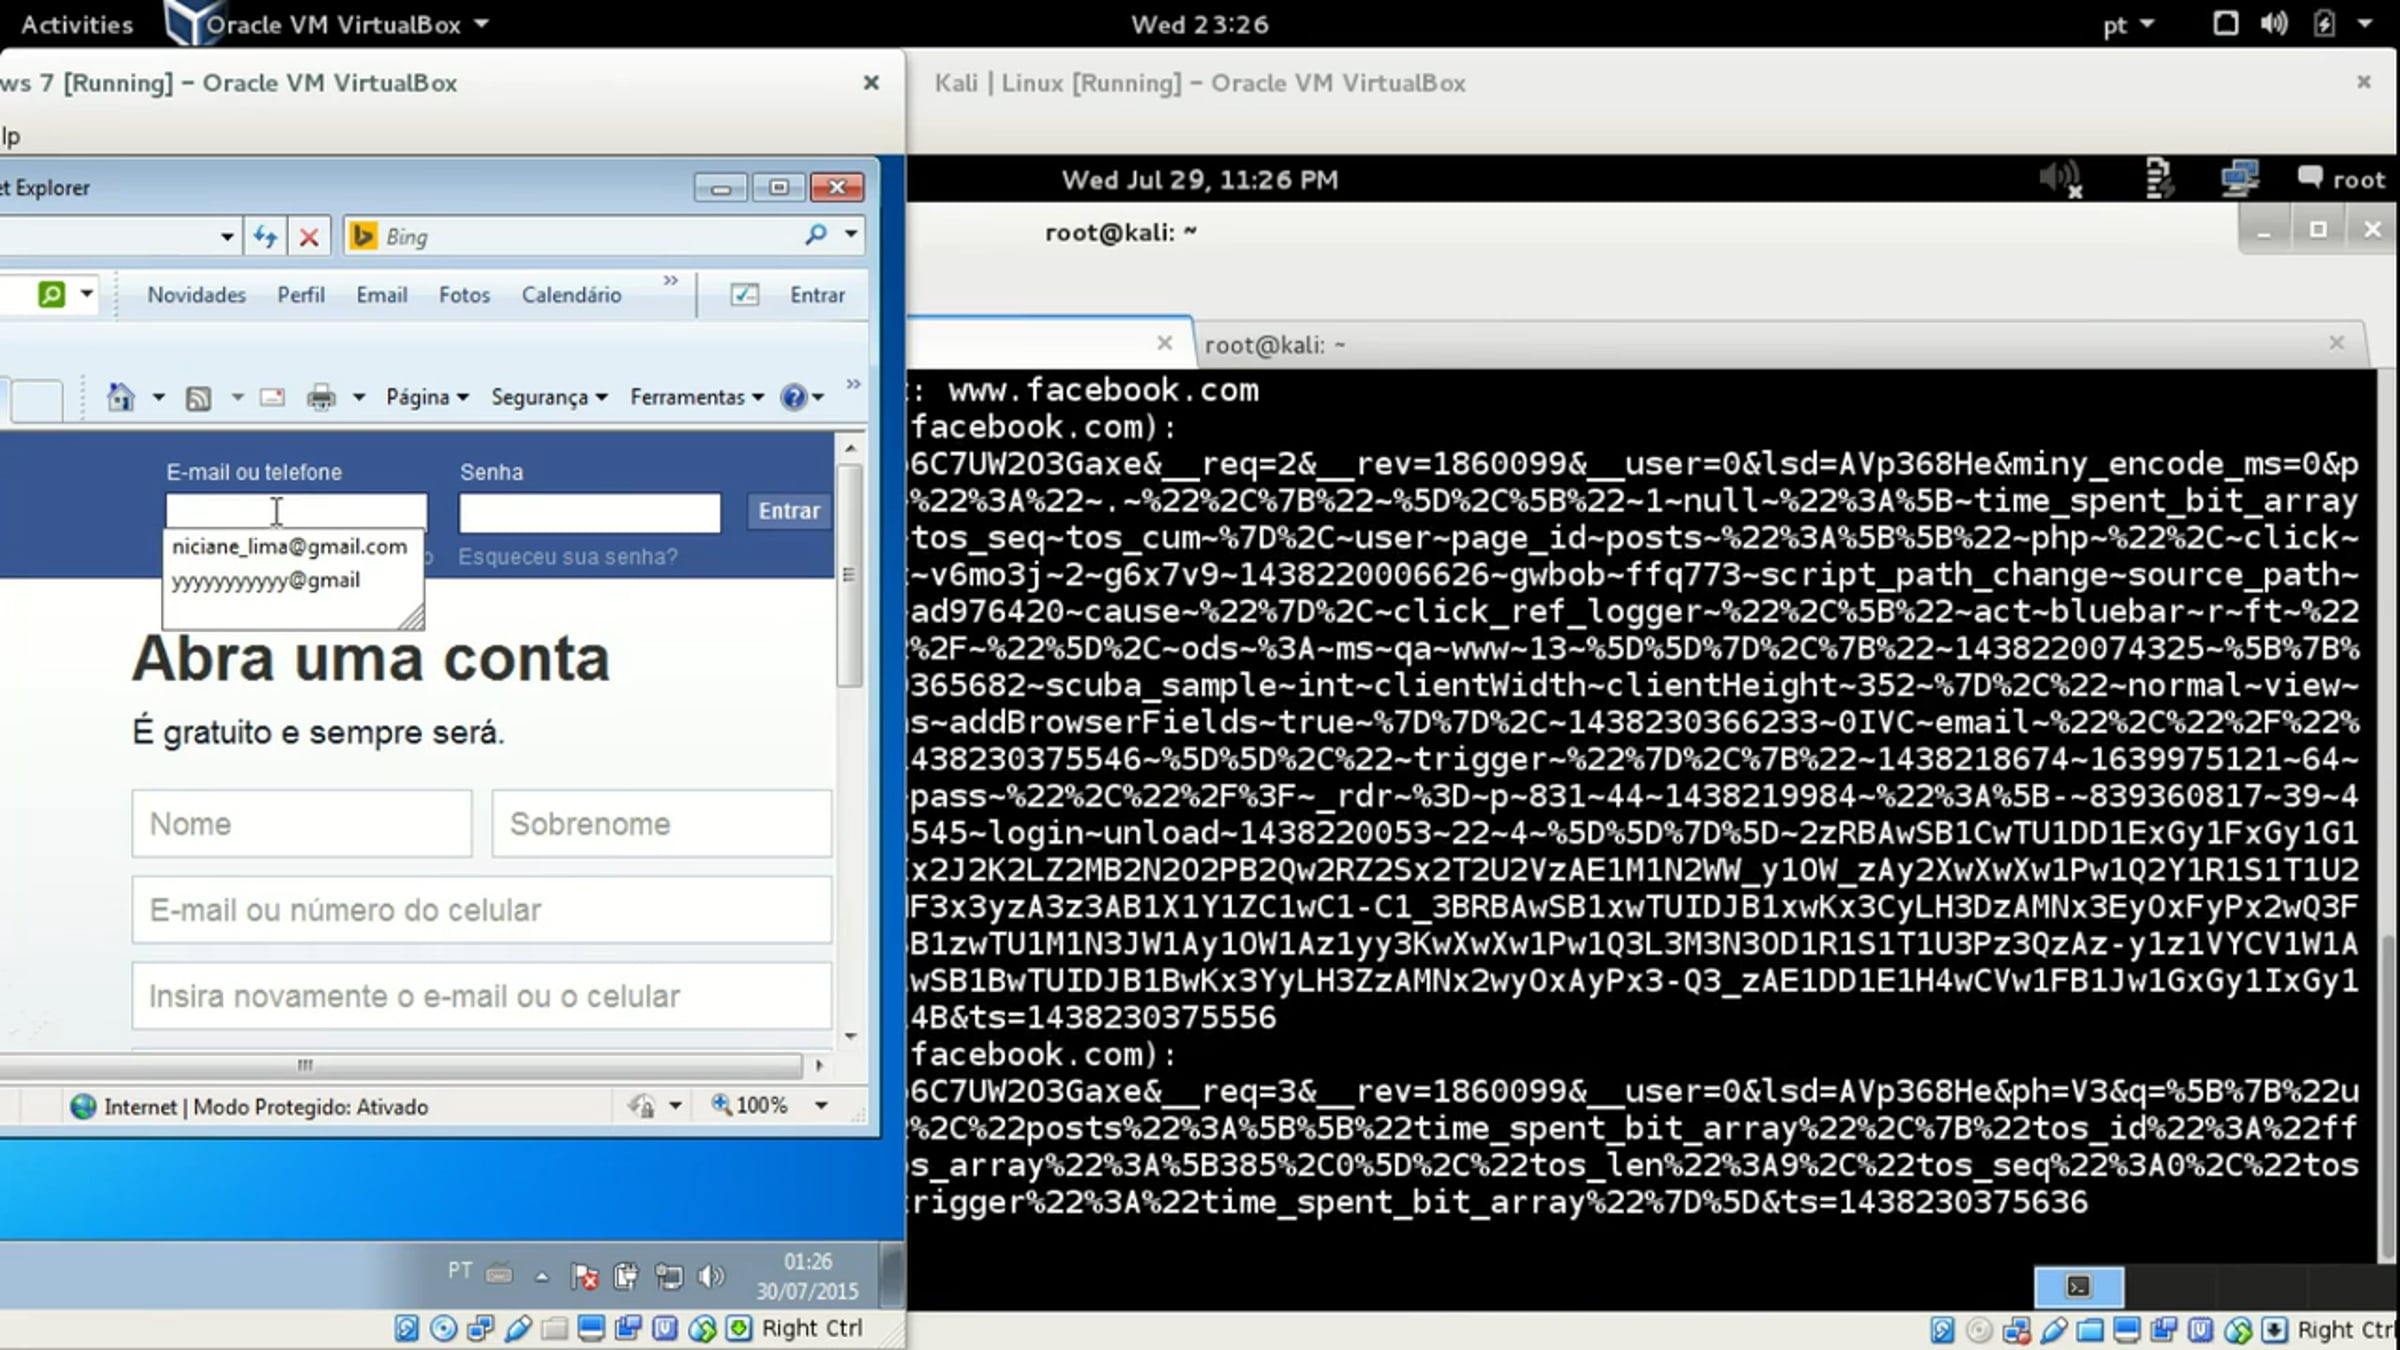
Task: Click the Esqueceu sua senha link
Action: click(567, 557)
